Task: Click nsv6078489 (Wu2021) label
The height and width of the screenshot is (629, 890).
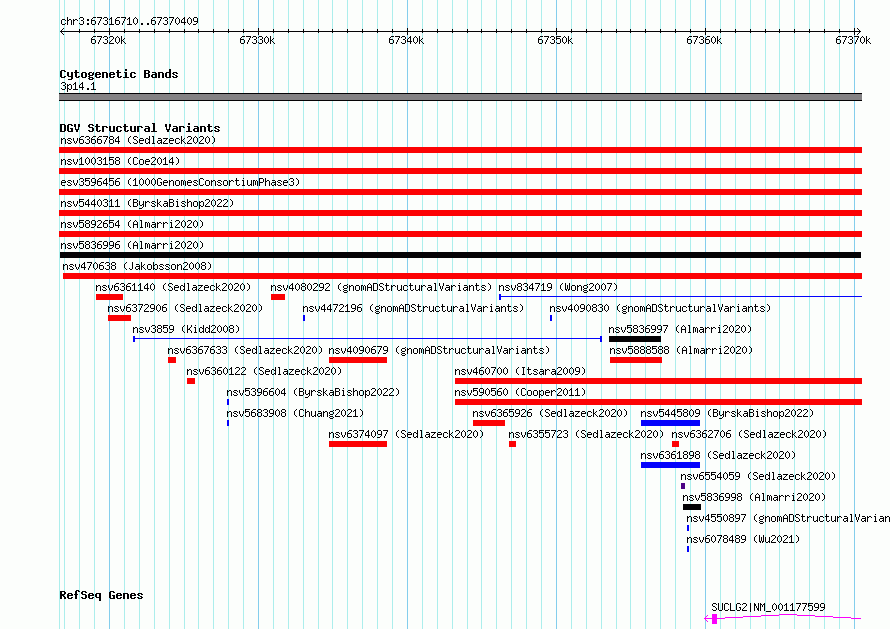Action: pyautogui.click(x=743, y=539)
